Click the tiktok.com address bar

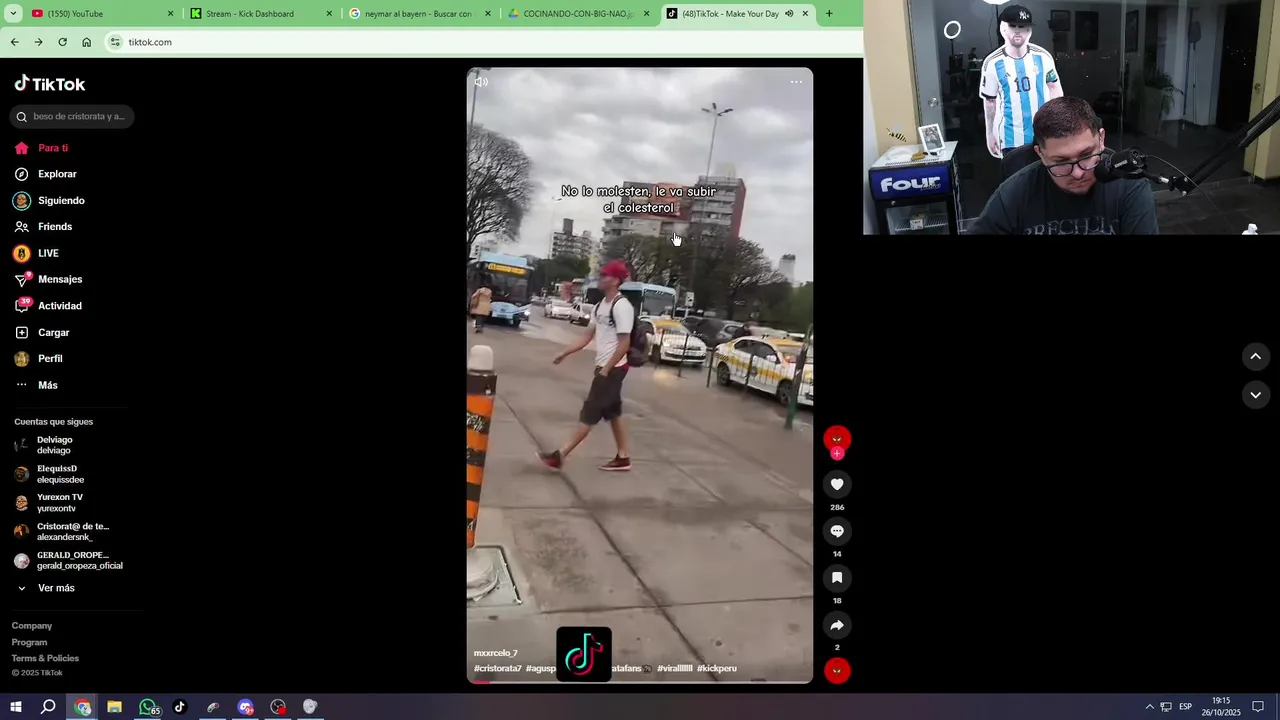coord(480,42)
